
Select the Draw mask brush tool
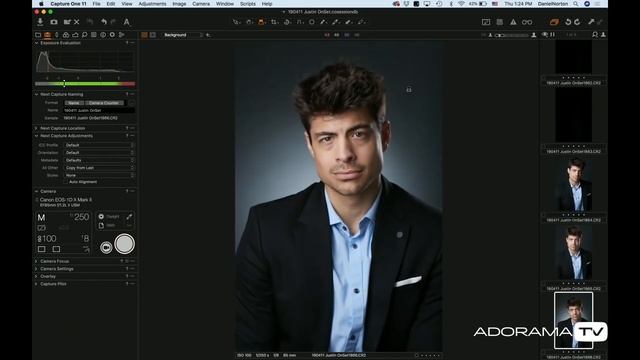point(324,22)
